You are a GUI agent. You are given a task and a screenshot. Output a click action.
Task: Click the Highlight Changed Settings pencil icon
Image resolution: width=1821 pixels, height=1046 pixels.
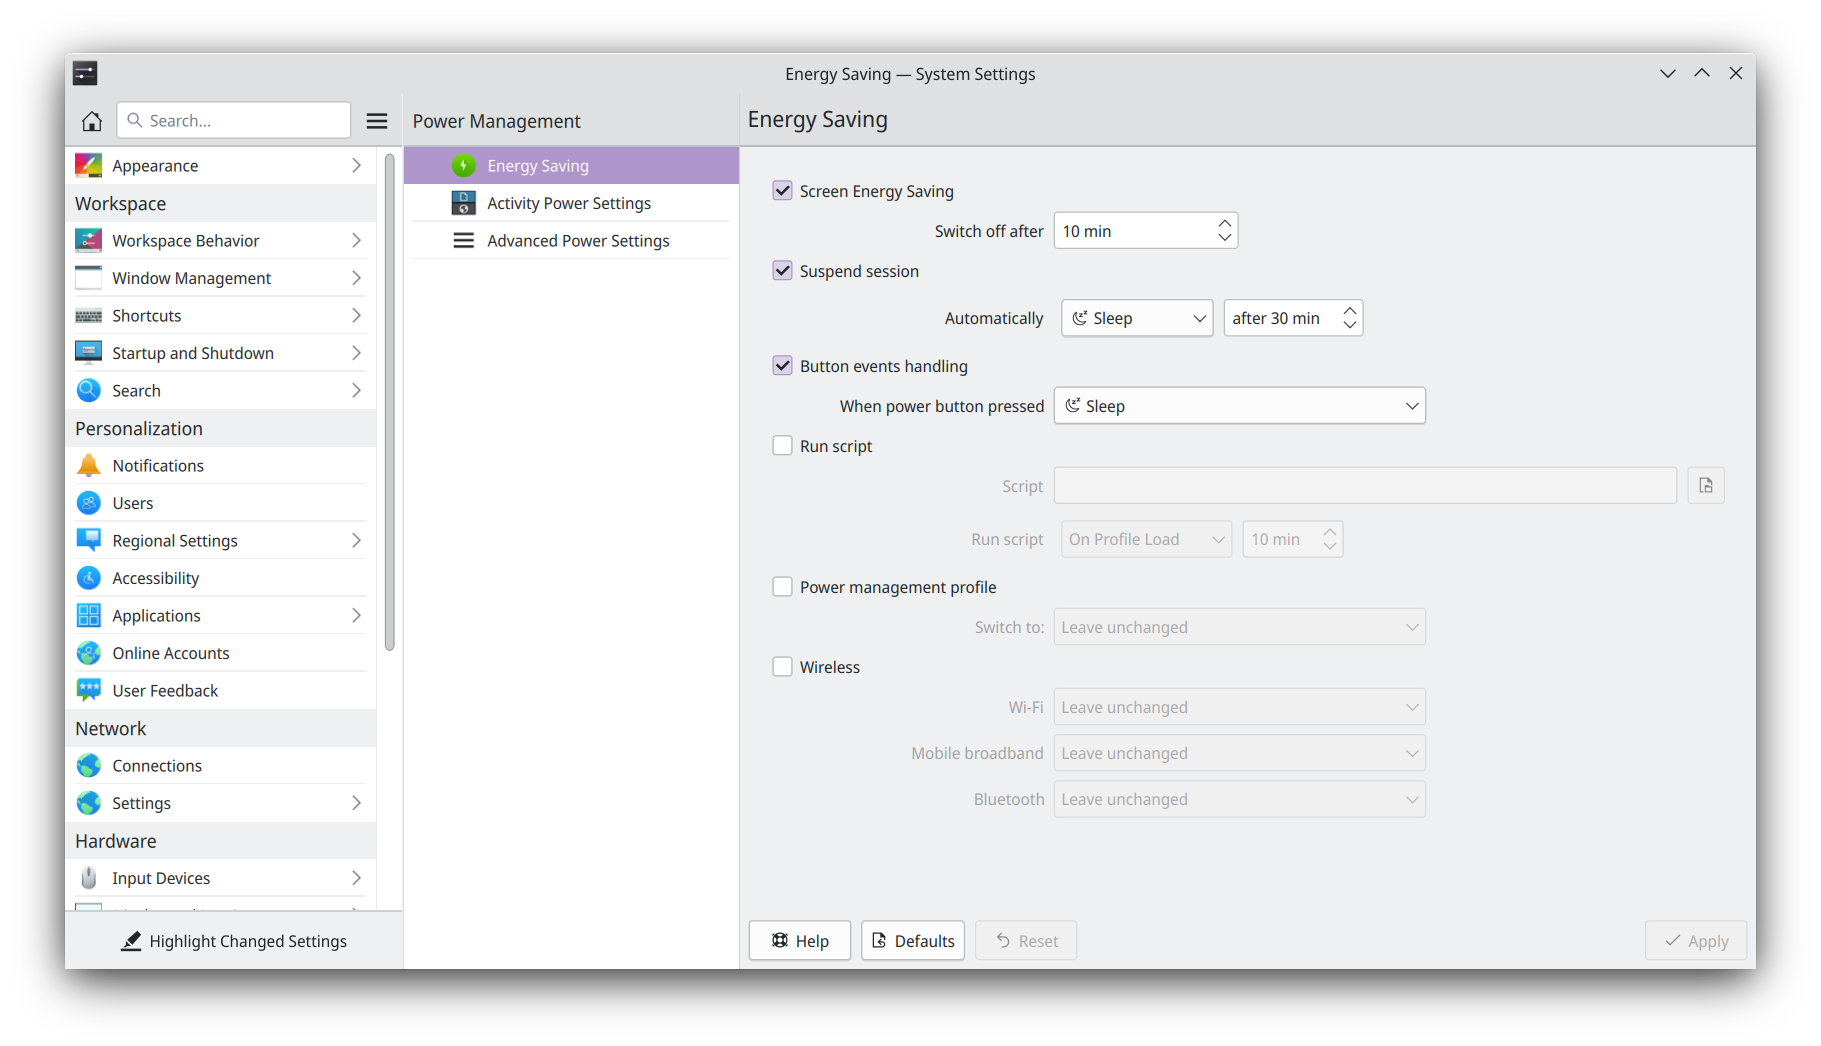131,941
